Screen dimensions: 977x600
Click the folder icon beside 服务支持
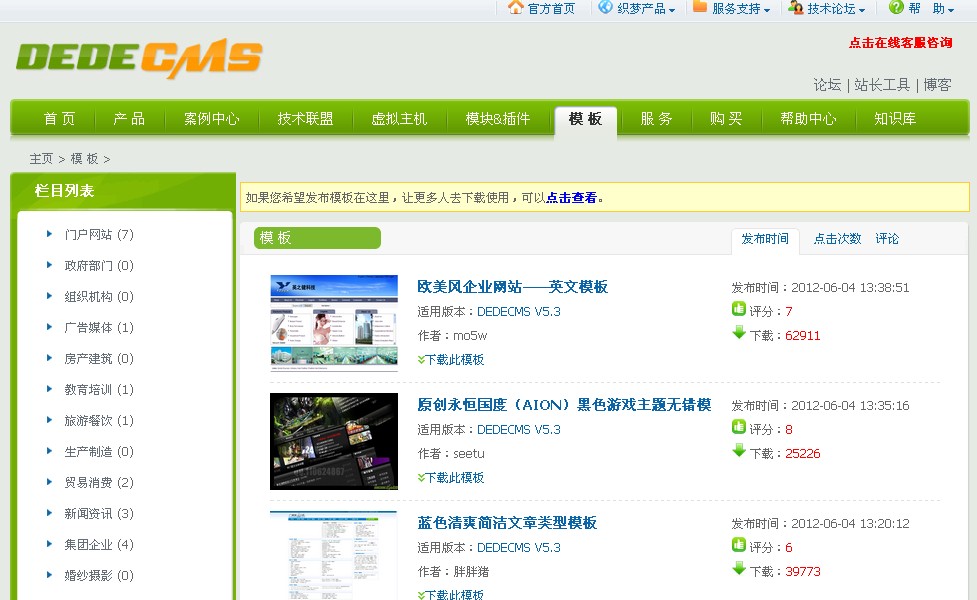(x=700, y=7)
